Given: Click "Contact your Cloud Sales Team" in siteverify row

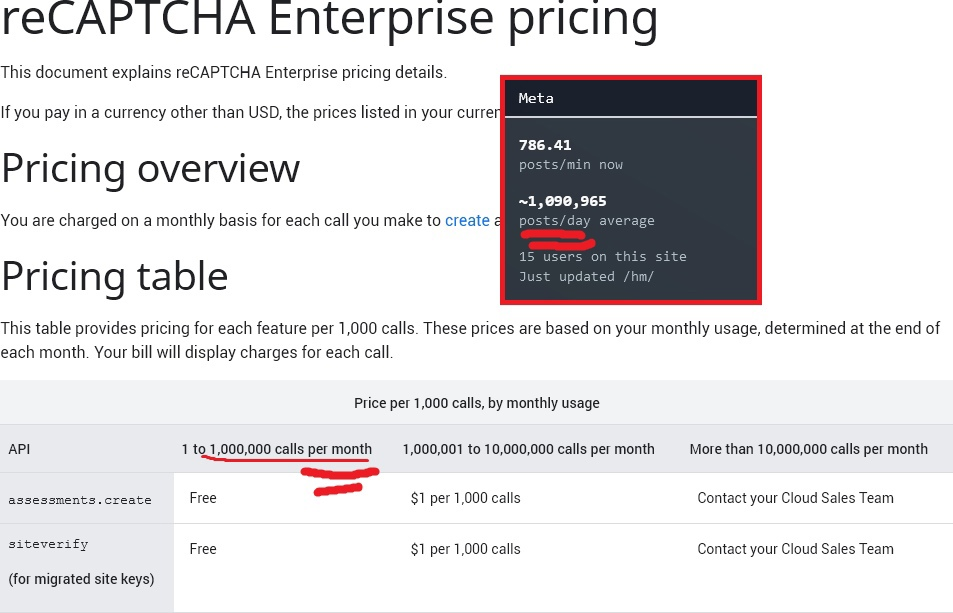Looking at the screenshot, I should pyautogui.click(x=796, y=549).
